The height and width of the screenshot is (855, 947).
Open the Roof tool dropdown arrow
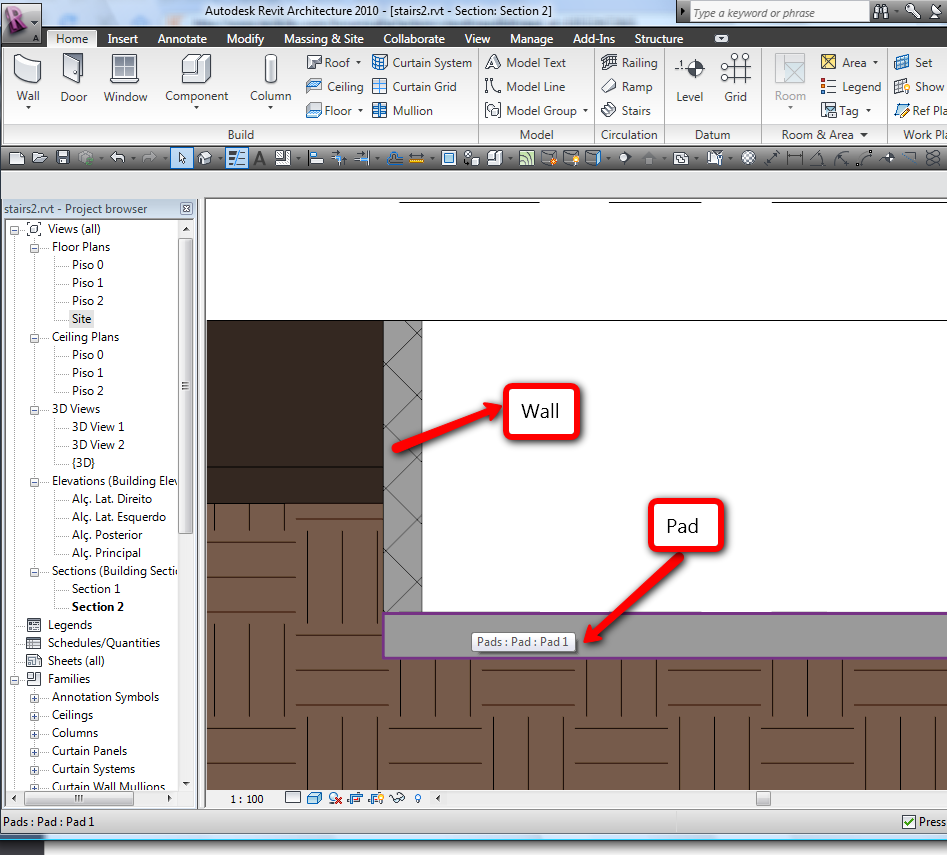tap(358, 63)
